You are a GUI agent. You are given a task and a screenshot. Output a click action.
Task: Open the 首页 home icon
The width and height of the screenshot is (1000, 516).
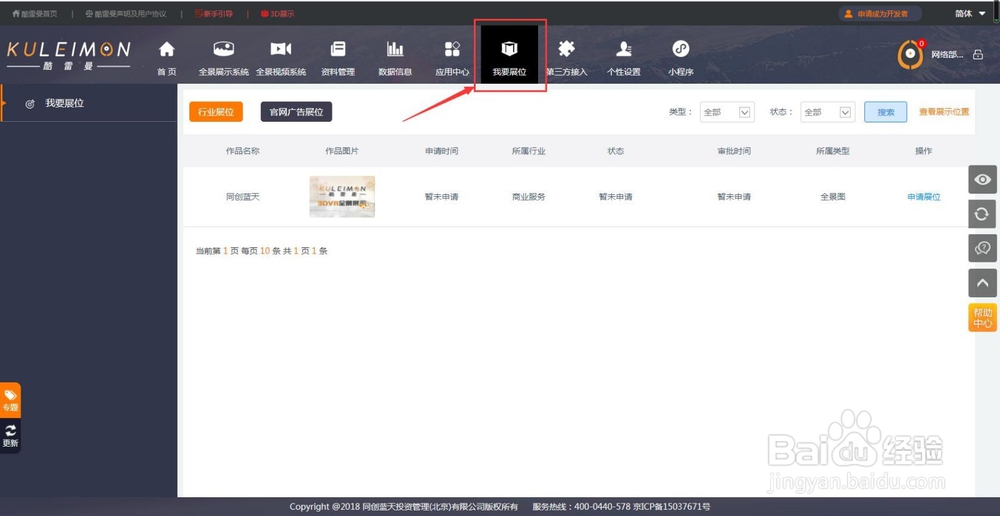click(x=166, y=49)
